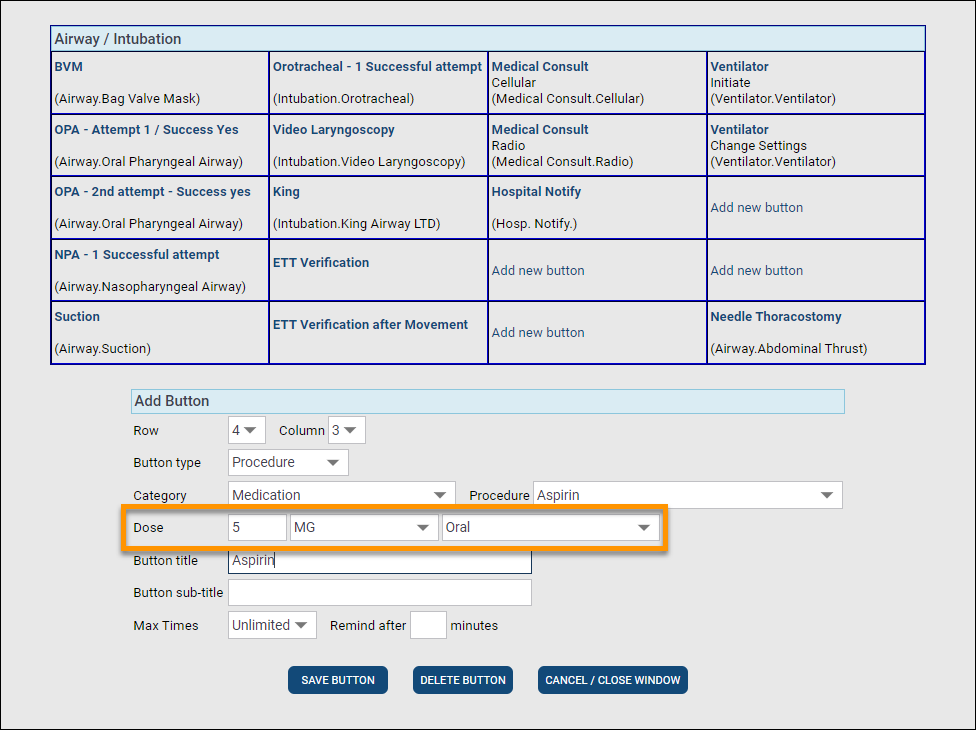Click the SAVE BUTTON button
This screenshot has width=976, height=730.
pos(338,680)
